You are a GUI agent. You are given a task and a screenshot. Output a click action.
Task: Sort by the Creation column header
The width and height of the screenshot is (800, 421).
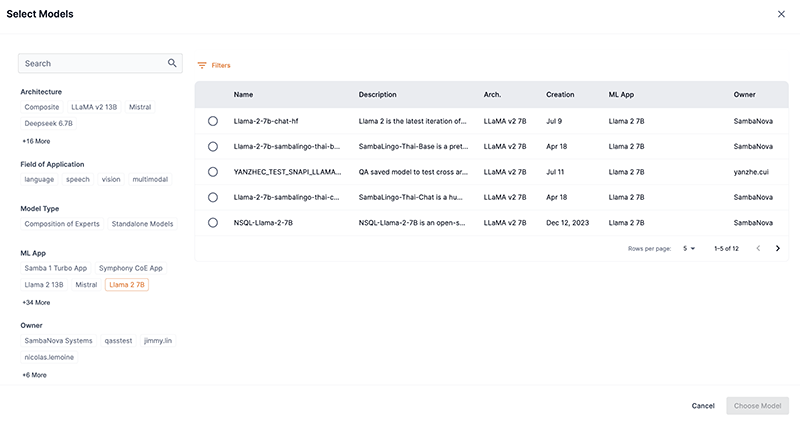point(560,95)
